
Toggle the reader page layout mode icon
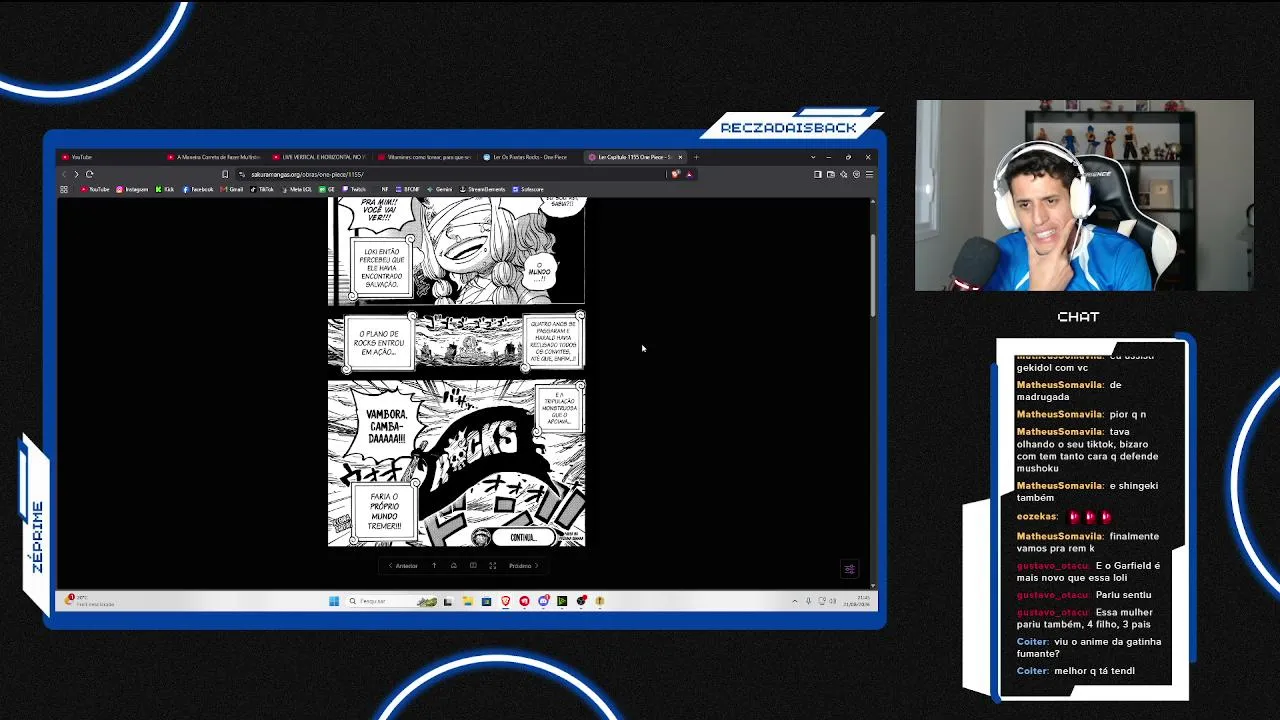point(473,566)
